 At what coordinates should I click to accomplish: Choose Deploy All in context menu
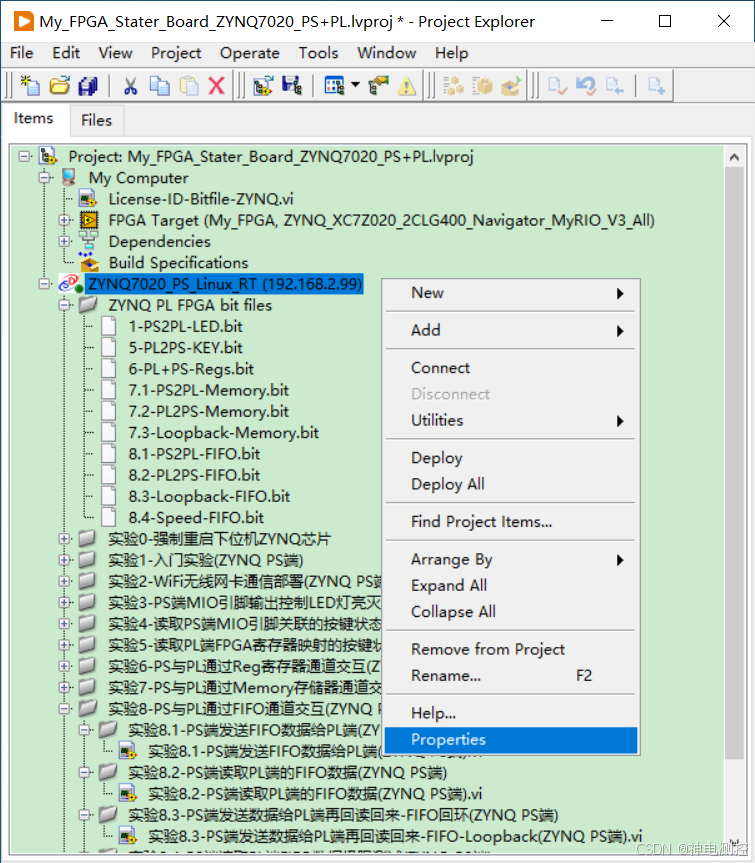coord(511,484)
